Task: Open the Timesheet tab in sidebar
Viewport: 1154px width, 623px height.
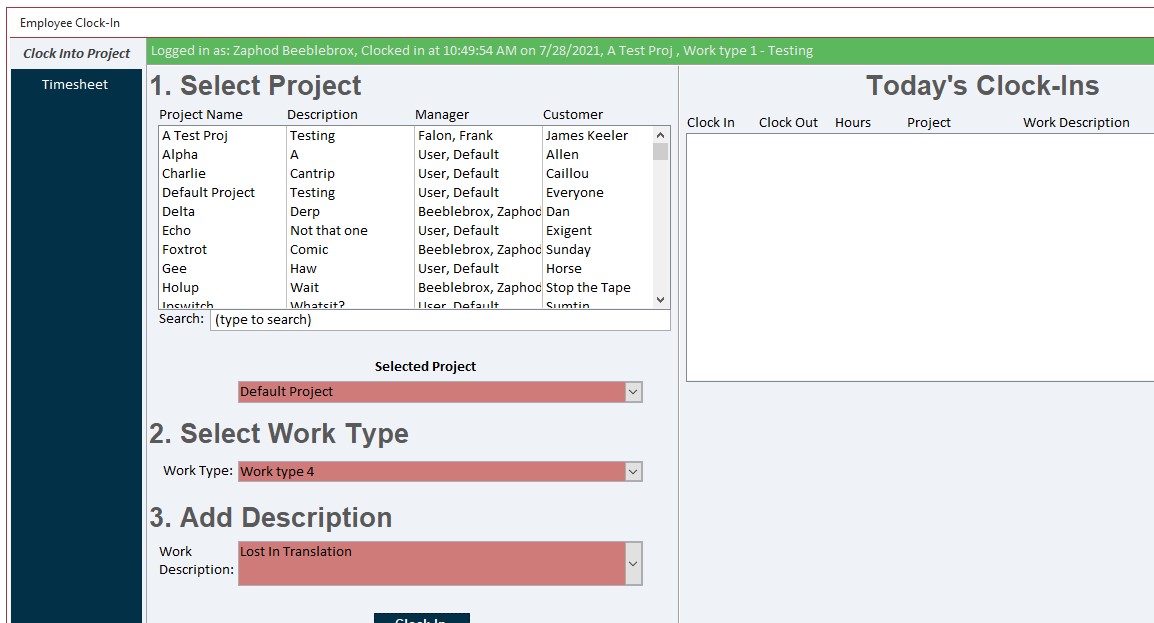Action: tap(75, 85)
